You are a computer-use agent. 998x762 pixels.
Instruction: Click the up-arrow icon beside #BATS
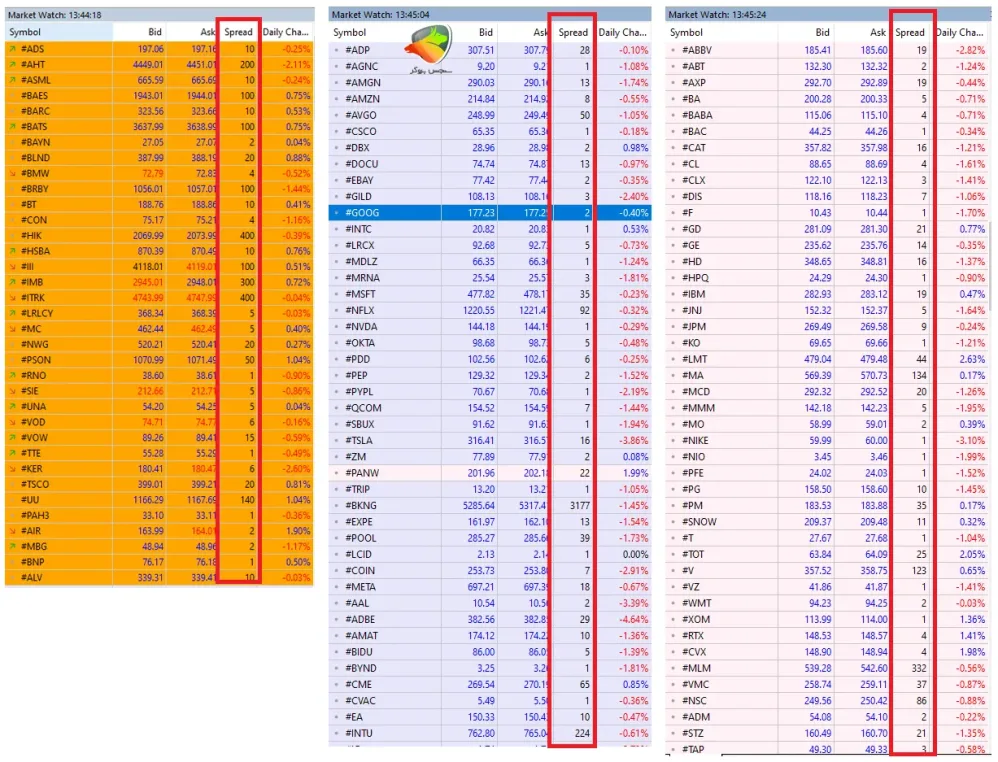(13, 127)
